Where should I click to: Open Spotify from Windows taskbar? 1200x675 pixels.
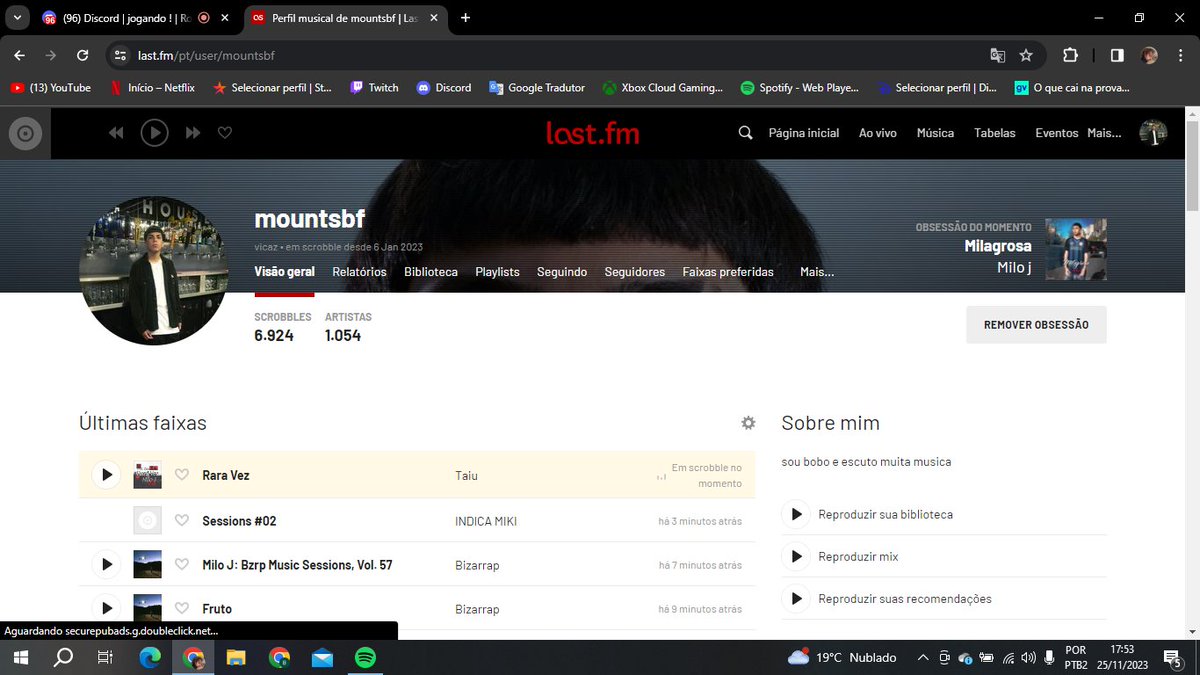coord(365,657)
